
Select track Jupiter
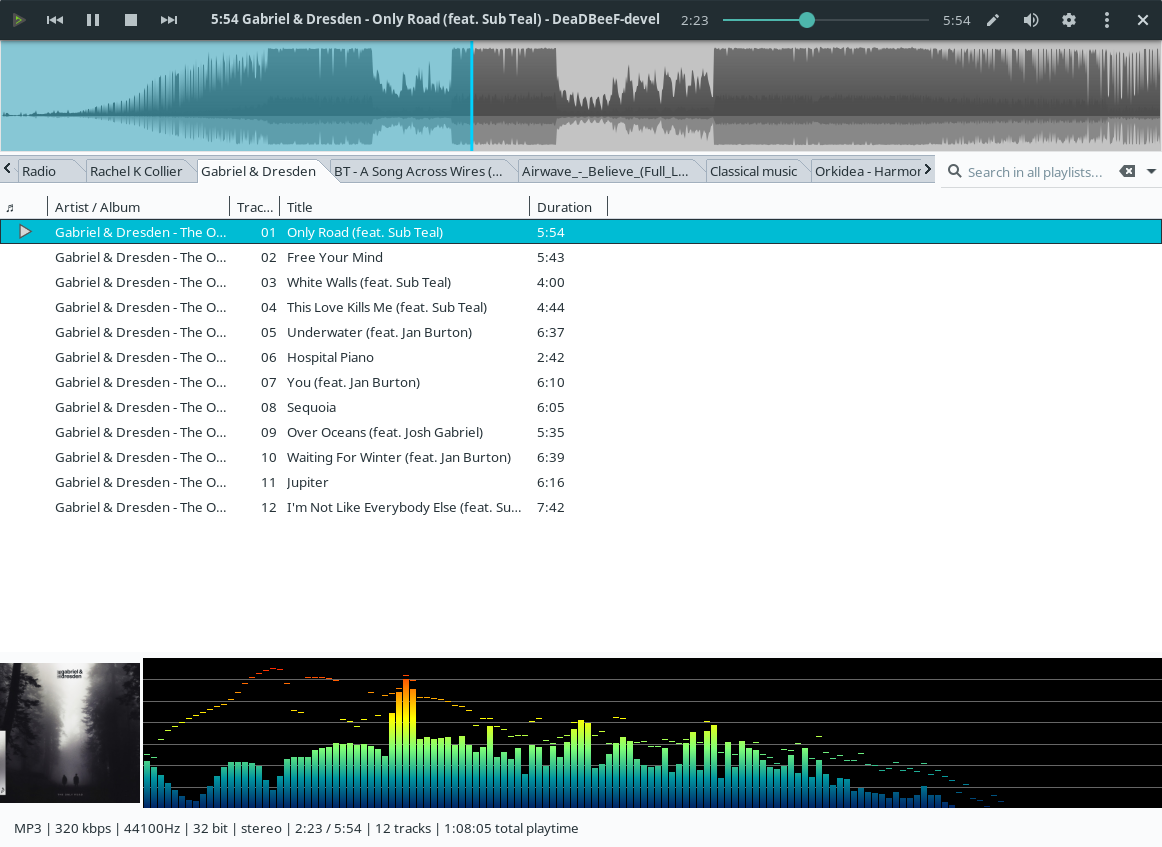tap(581, 482)
